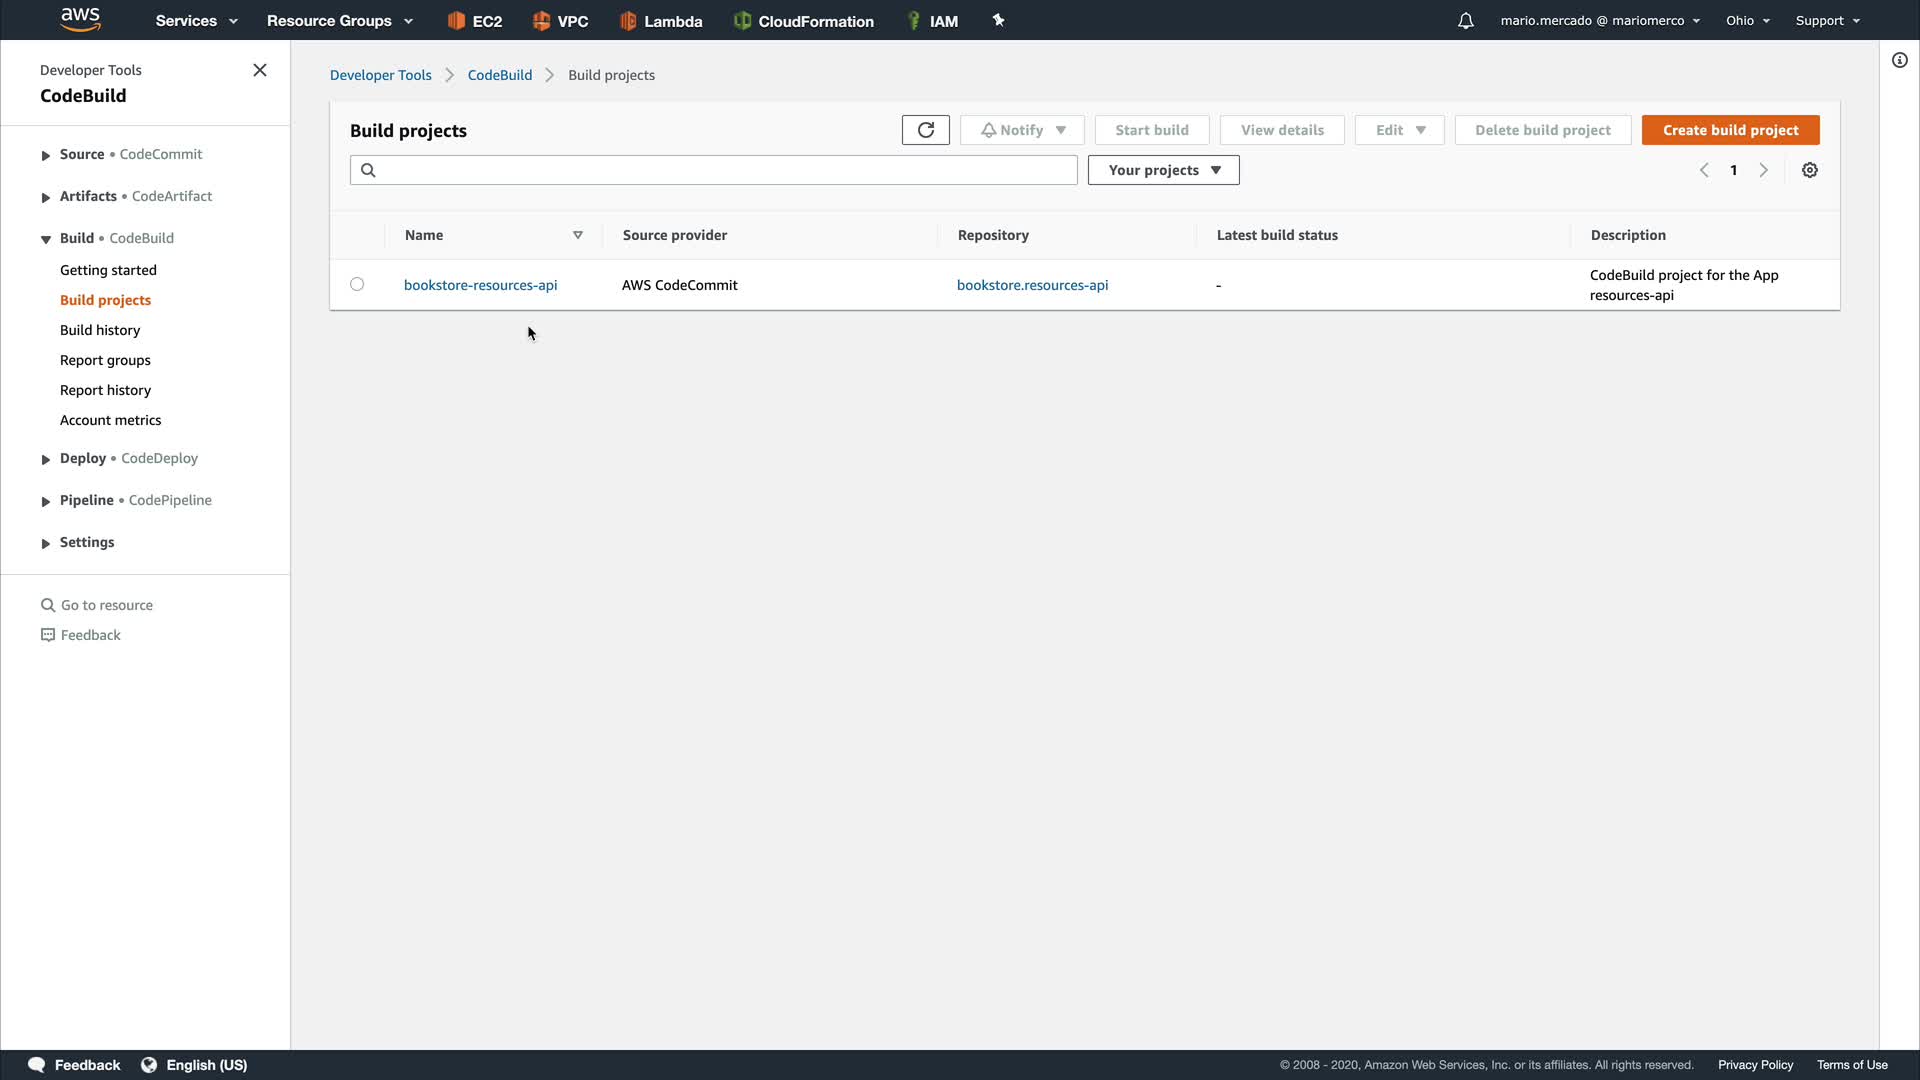
Task: Click the refresh build projects icon
Action: pyautogui.click(x=925, y=130)
